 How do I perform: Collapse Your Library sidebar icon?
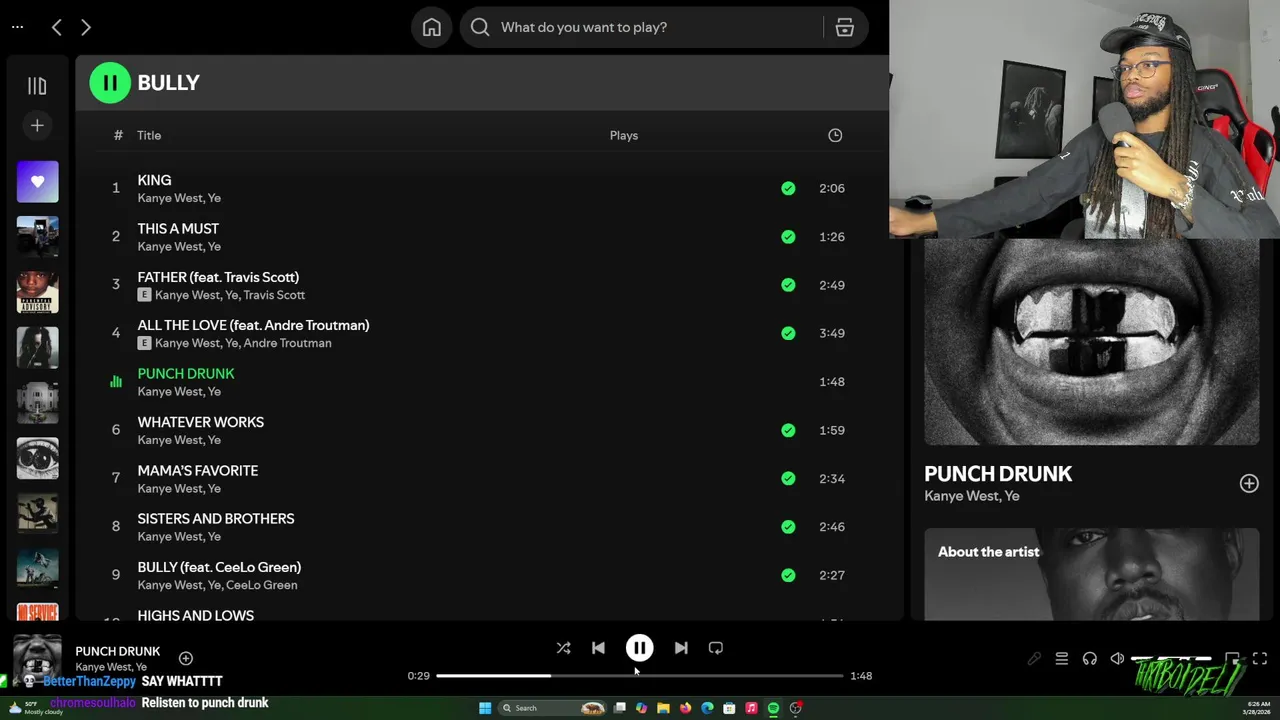pos(37,86)
